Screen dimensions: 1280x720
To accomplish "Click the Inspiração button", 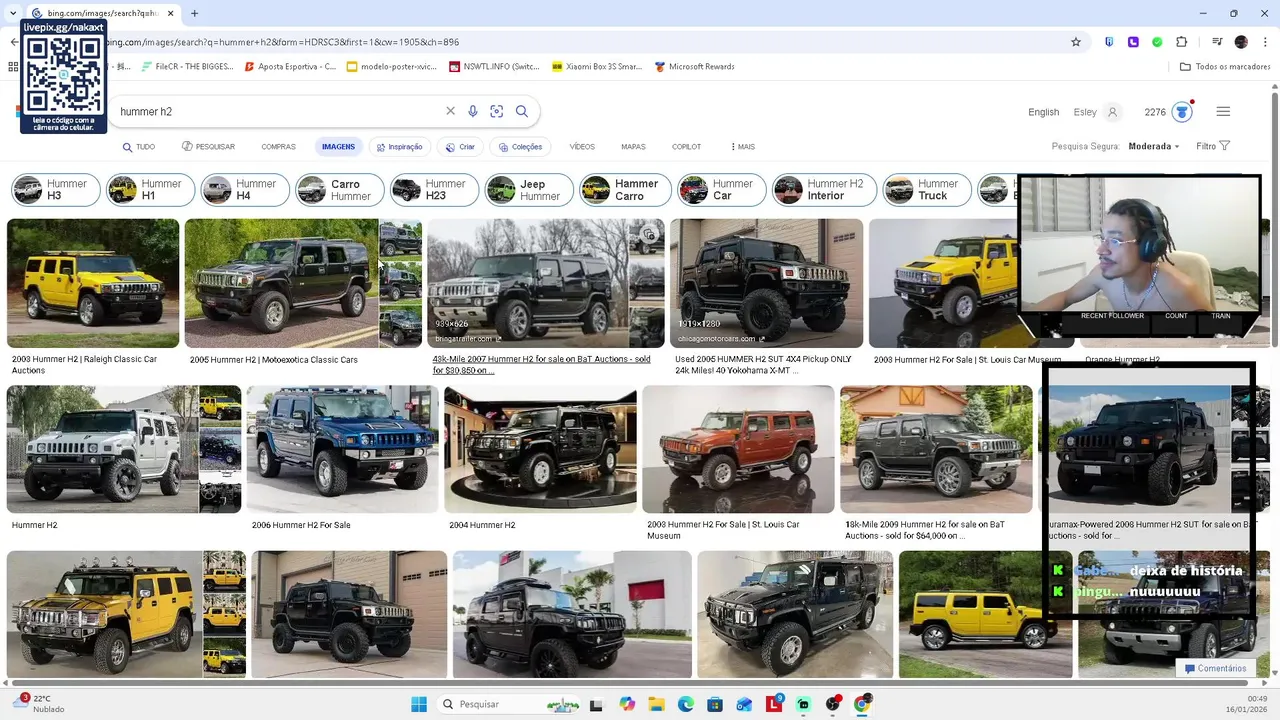I will tap(399, 147).
